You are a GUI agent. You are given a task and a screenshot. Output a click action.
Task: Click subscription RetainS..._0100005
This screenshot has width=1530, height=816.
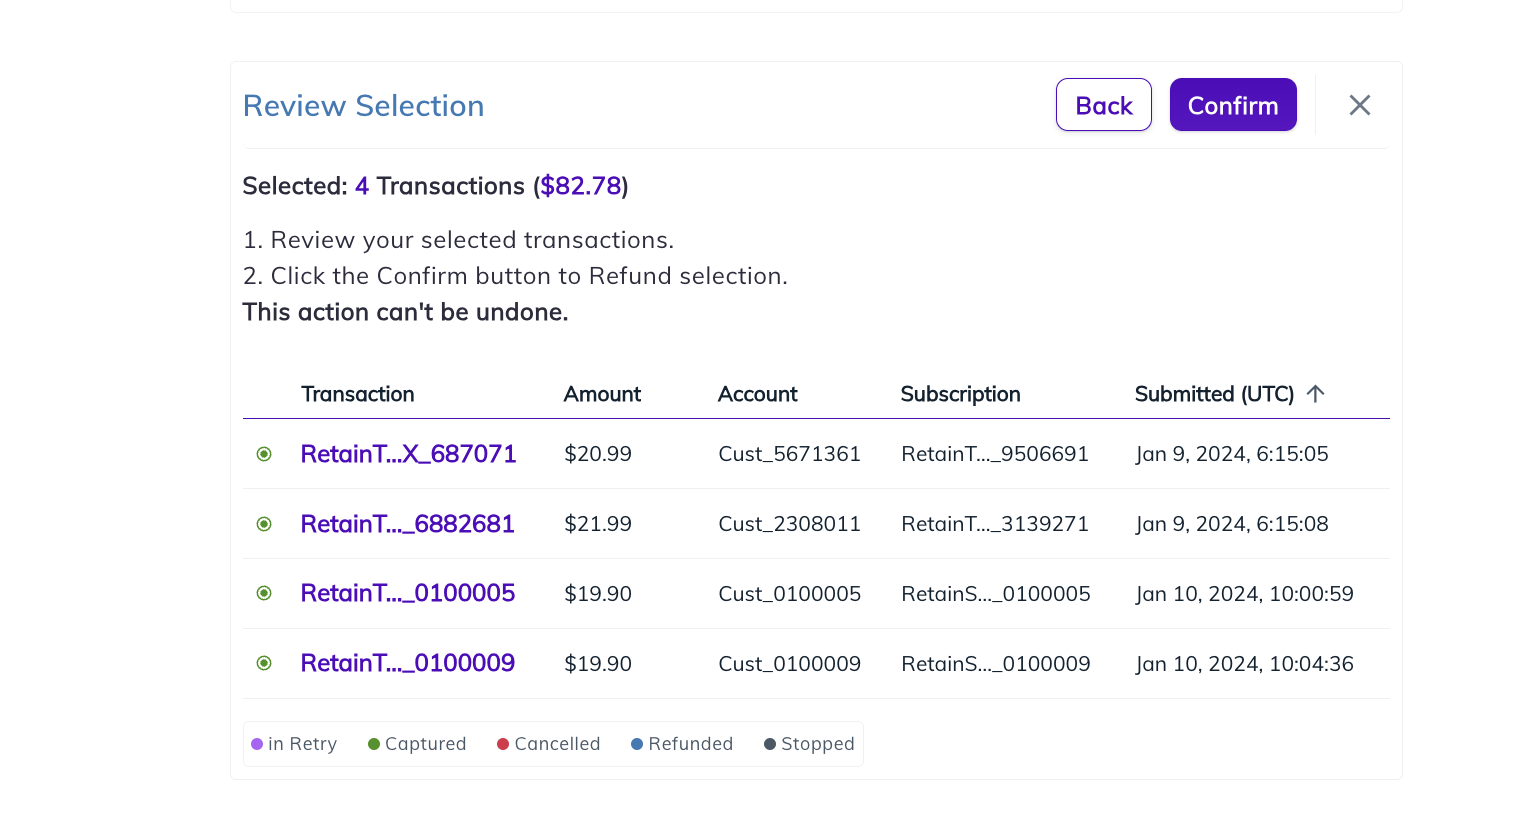point(996,594)
